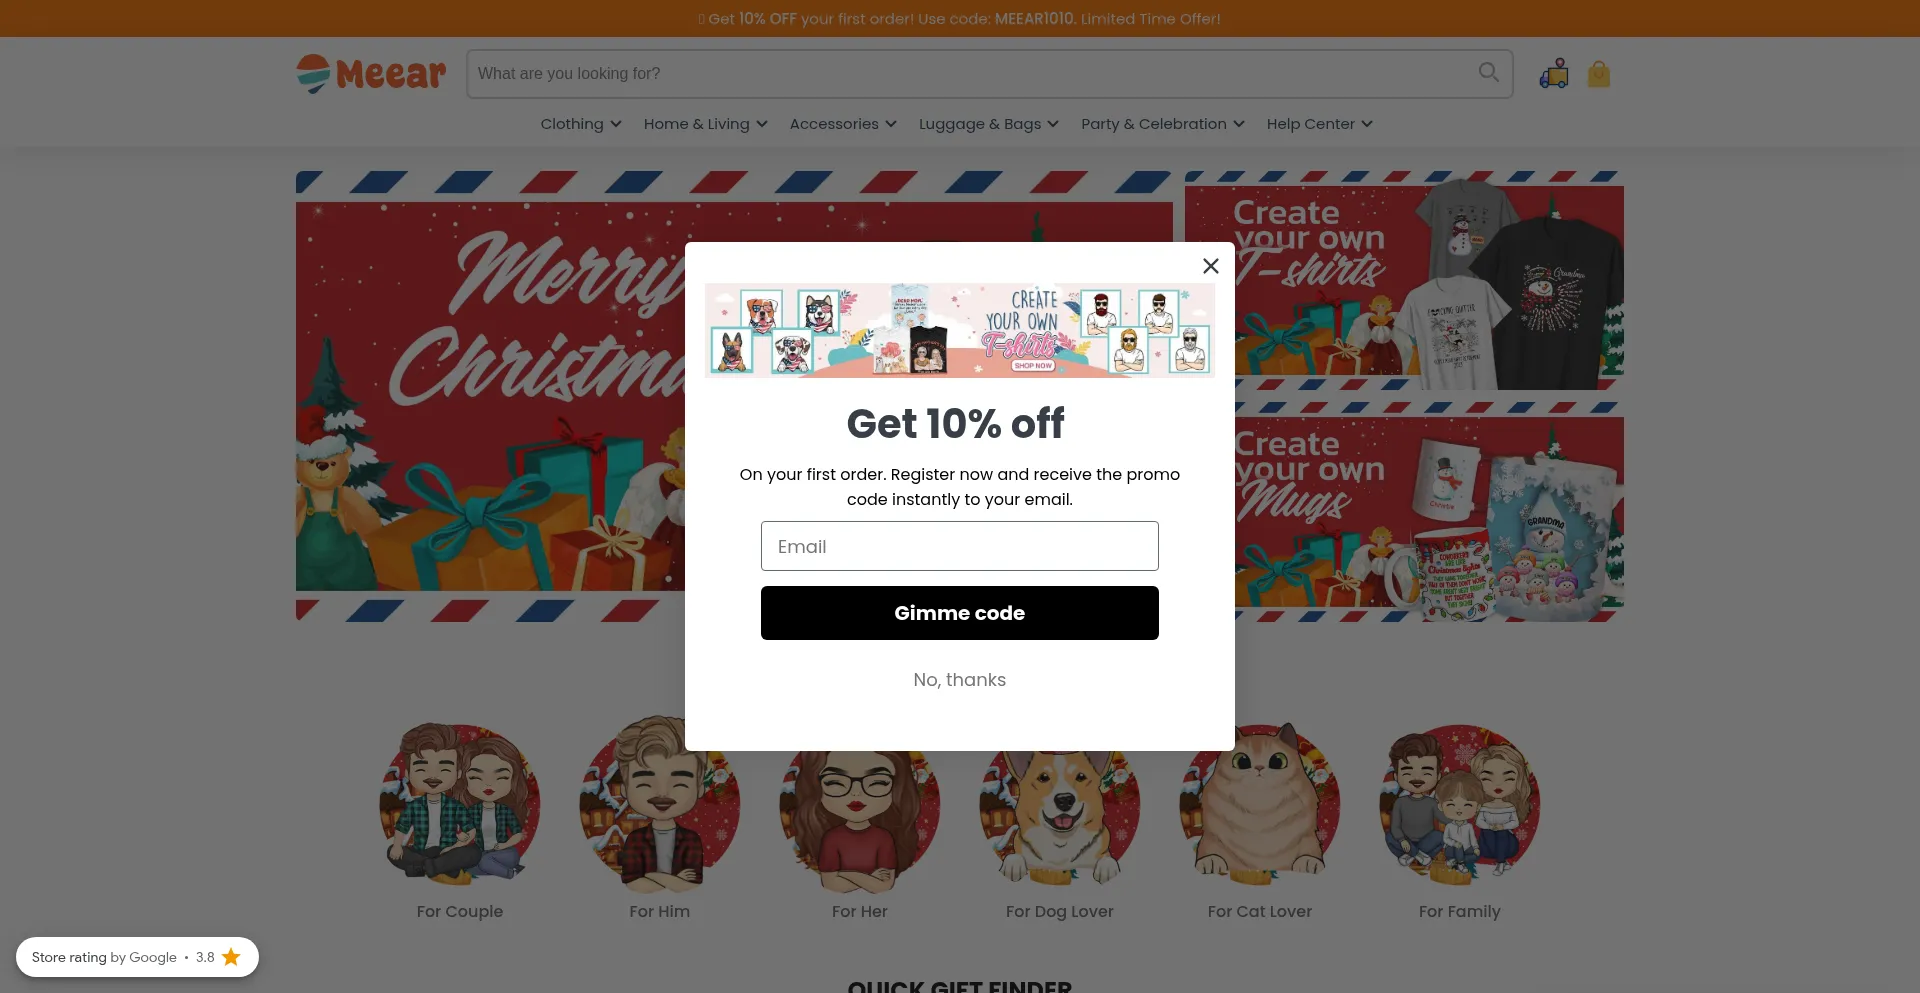Open the shopping bag cart icon
The width and height of the screenshot is (1920, 993).
pyautogui.click(x=1598, y=74)
